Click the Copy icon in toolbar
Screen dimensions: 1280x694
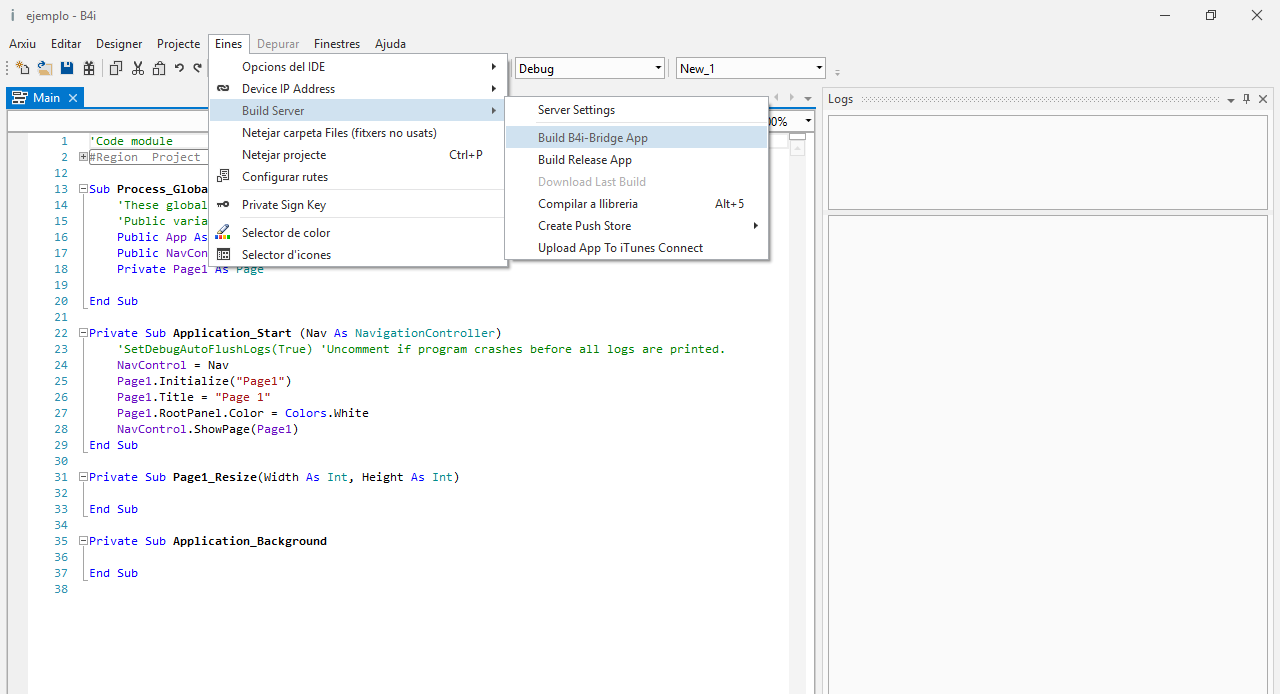point(116,69)
